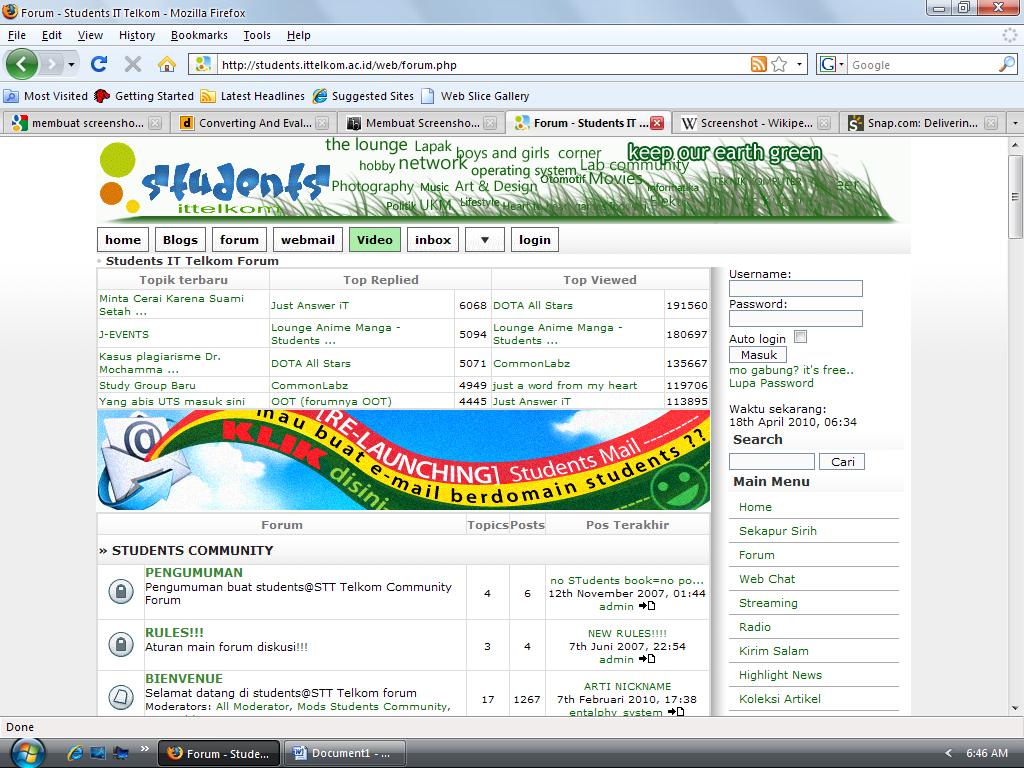Open the Lupa Password link
This screenshot has height=768, width=1024.
point(771,383)
